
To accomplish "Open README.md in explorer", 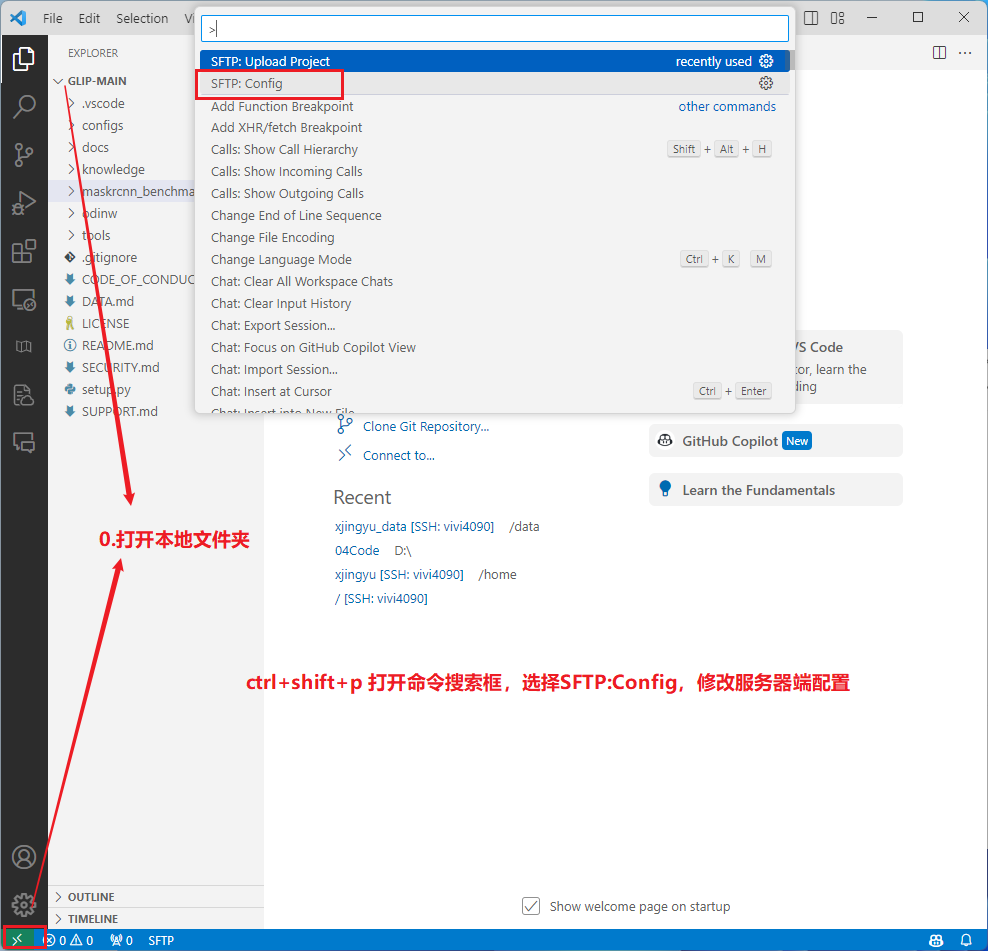I will point(118,345).
